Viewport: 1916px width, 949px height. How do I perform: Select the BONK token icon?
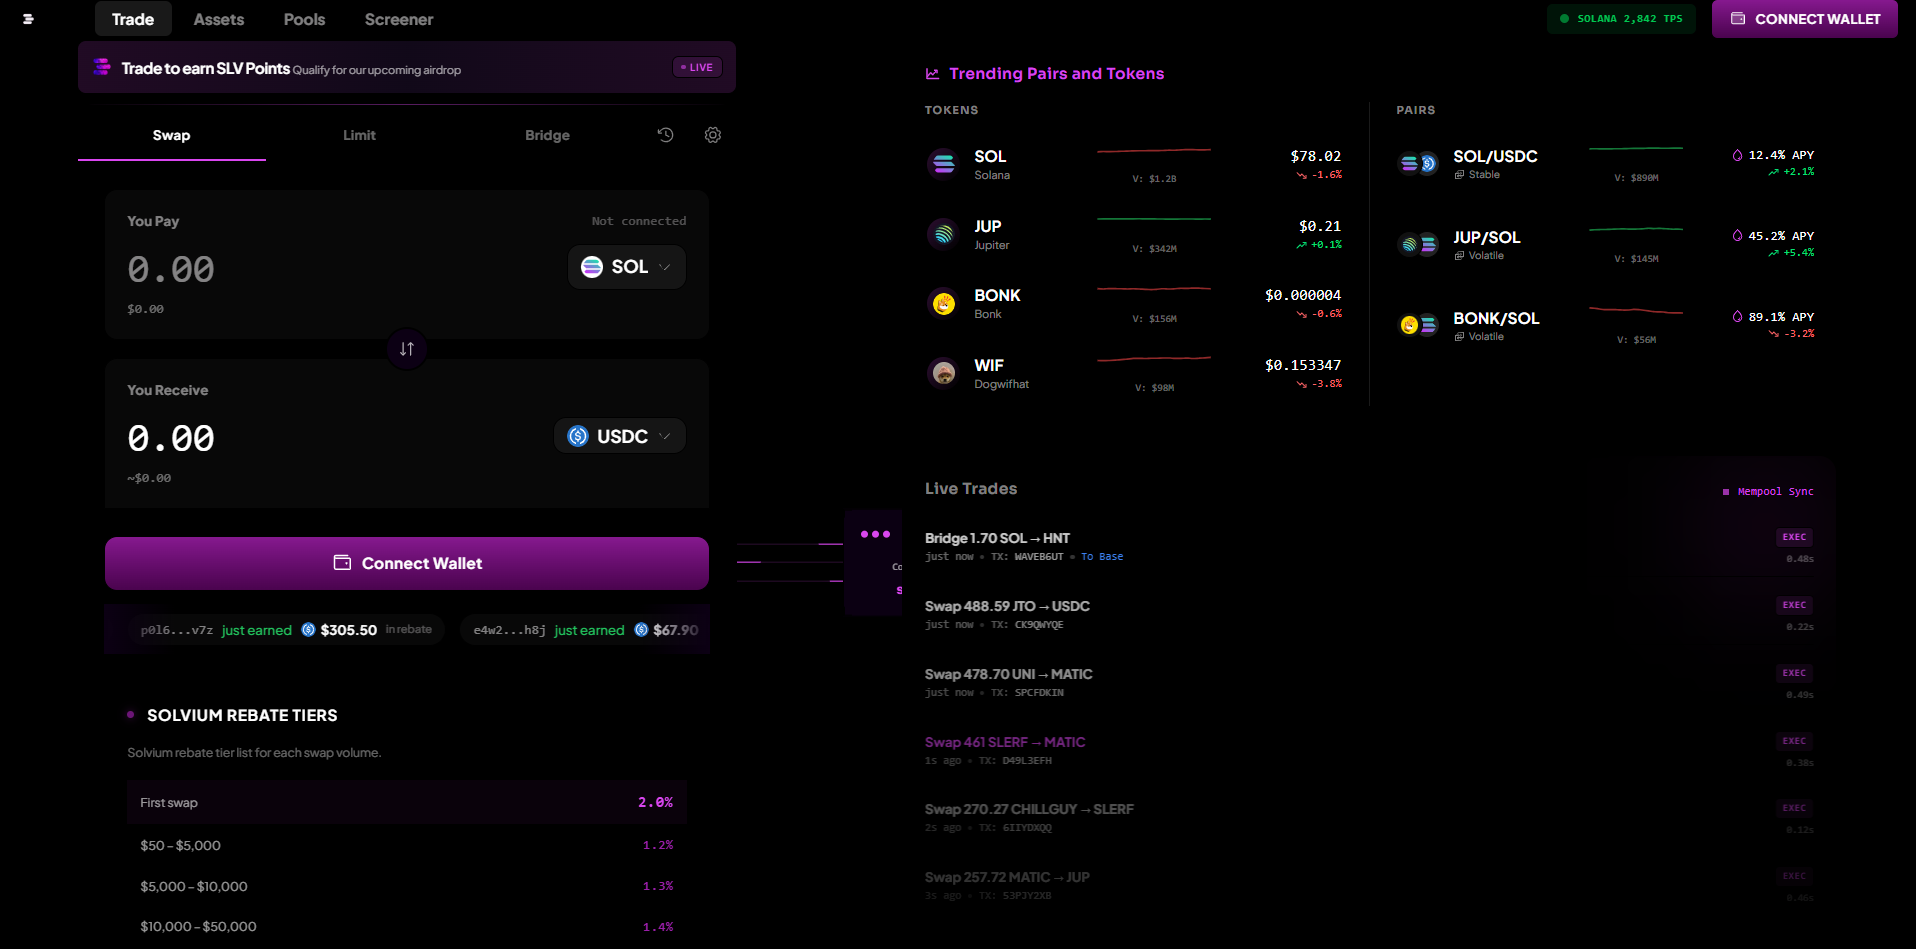[943, 303]
